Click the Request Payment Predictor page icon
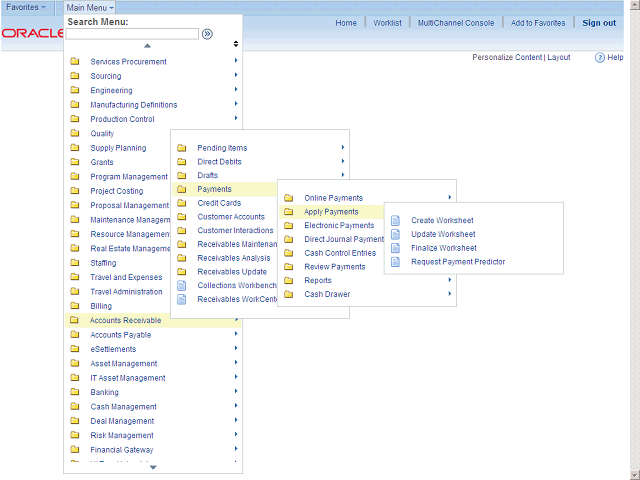 click(x=395, y=262)
